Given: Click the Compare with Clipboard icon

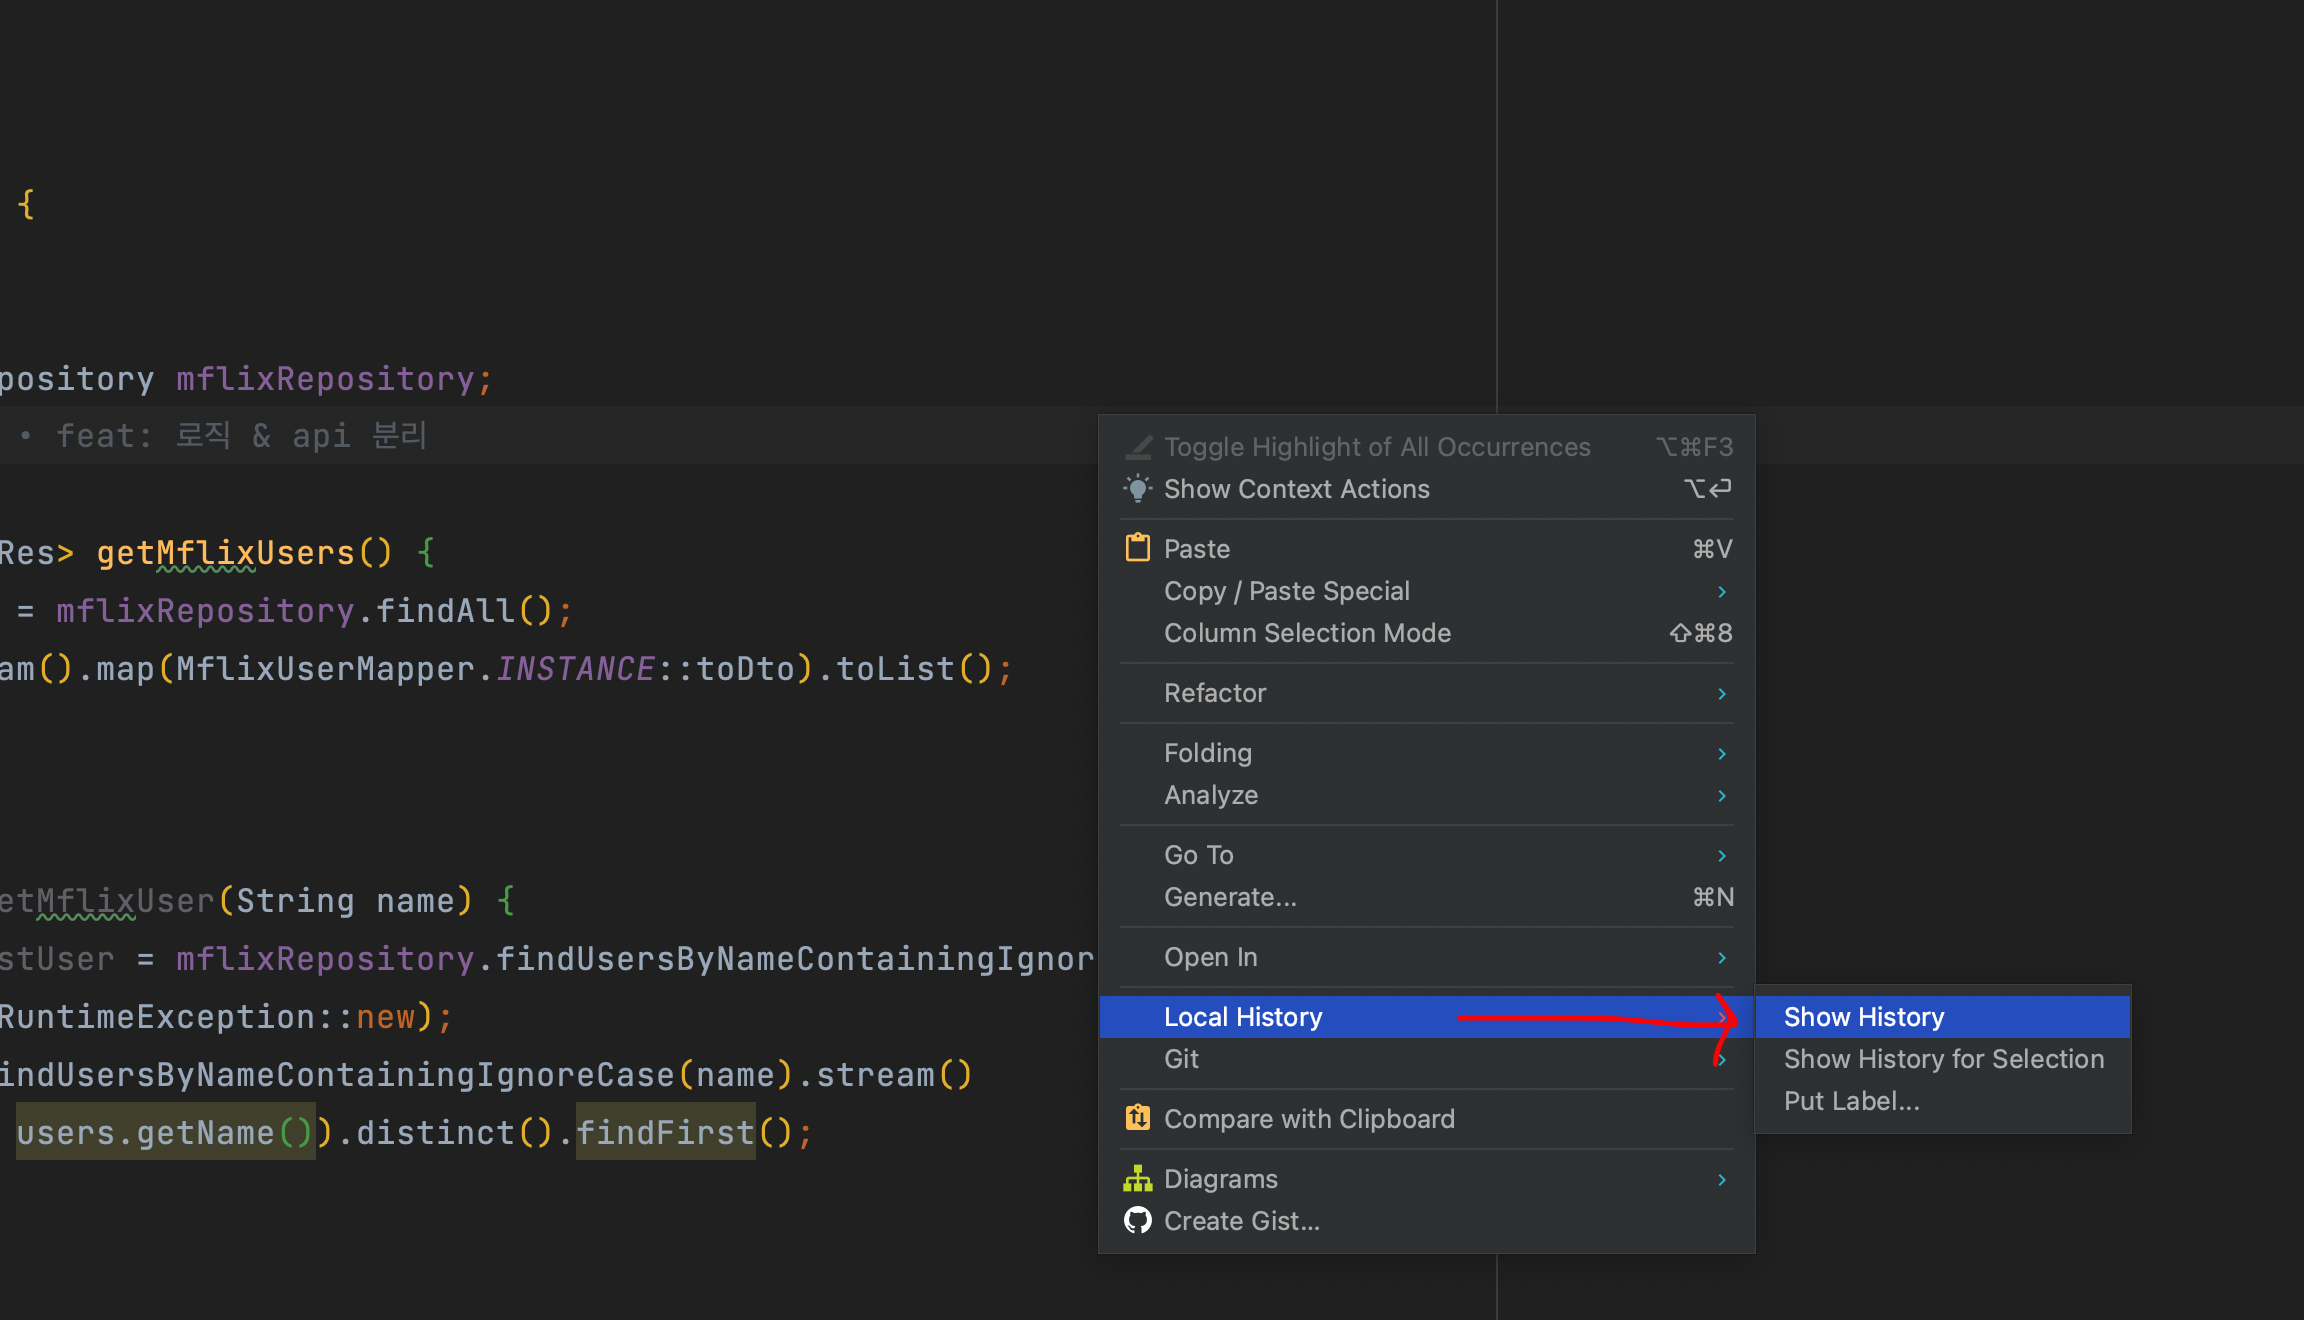Looking at the screenshot, I should coord(1137,1118).
